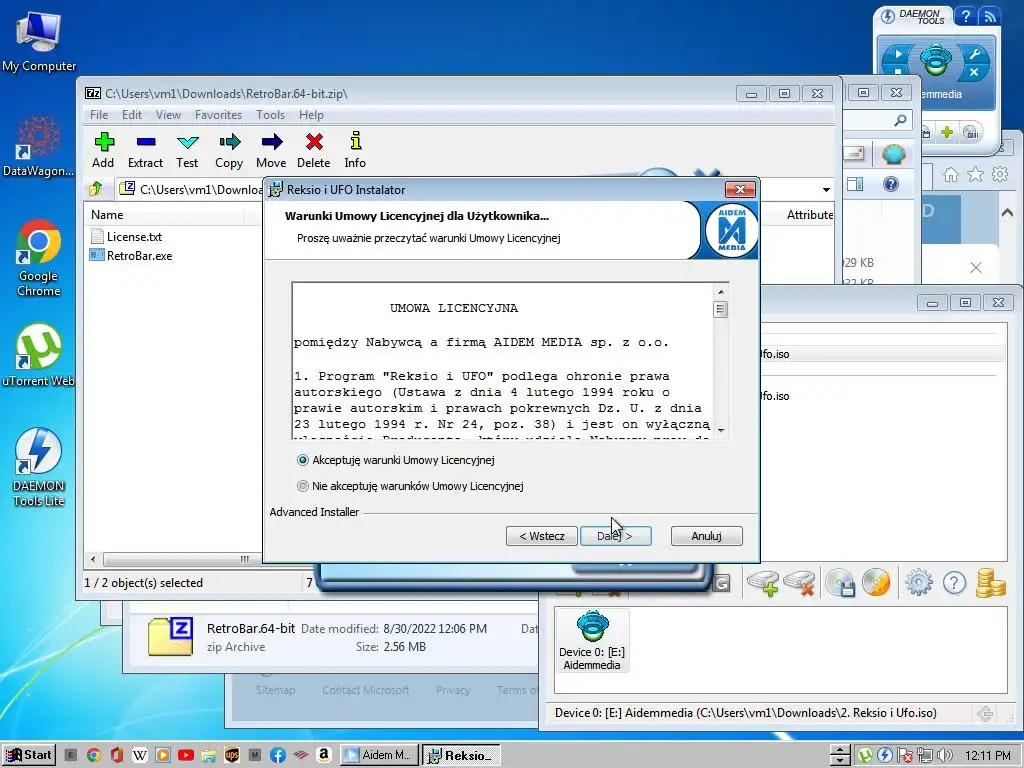Open the 7-Zip address path dropdown arrow

click(826, 189)
